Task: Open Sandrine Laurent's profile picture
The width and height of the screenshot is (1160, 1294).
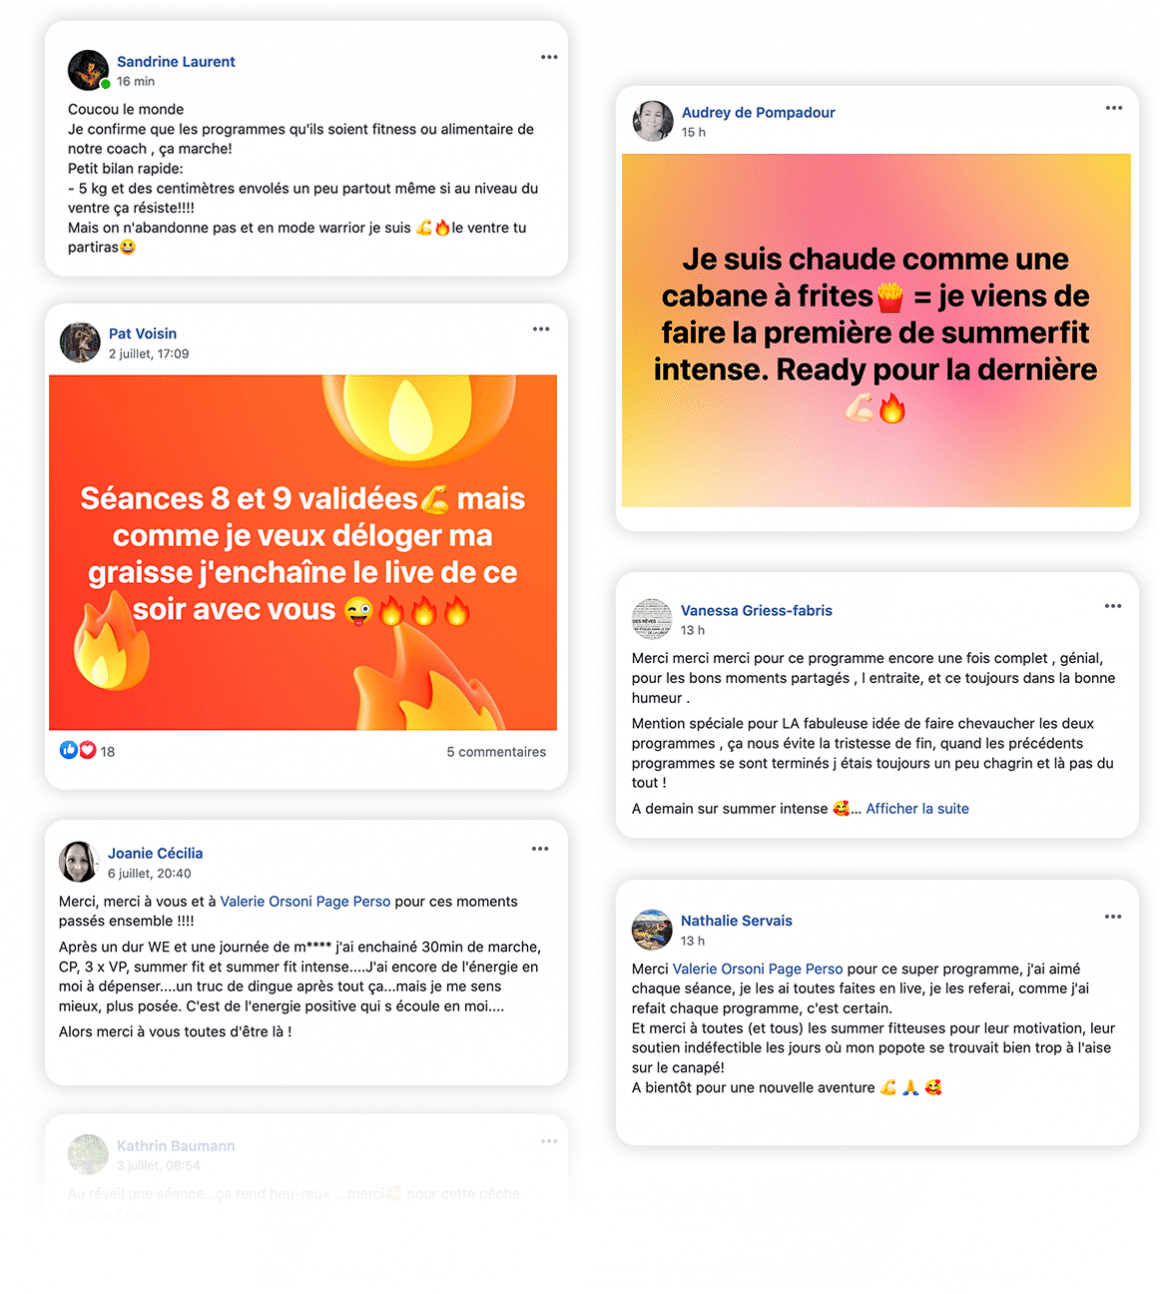Action: (88, 70)
